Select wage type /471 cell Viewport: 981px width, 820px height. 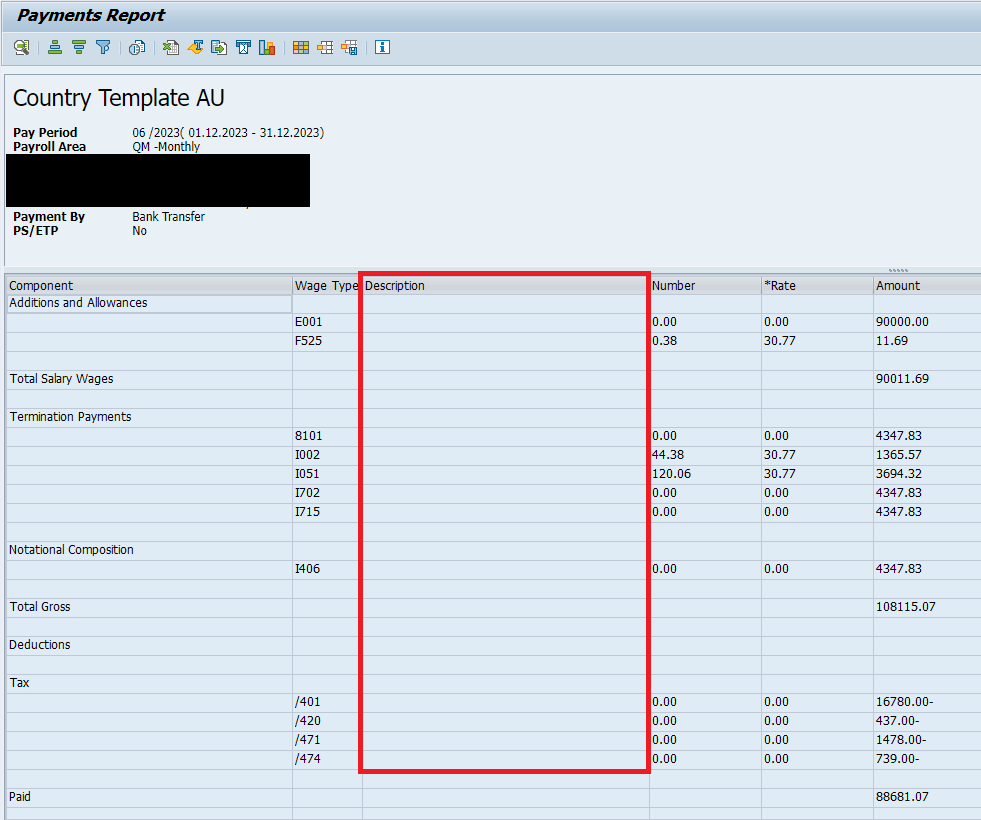point(327,740)
